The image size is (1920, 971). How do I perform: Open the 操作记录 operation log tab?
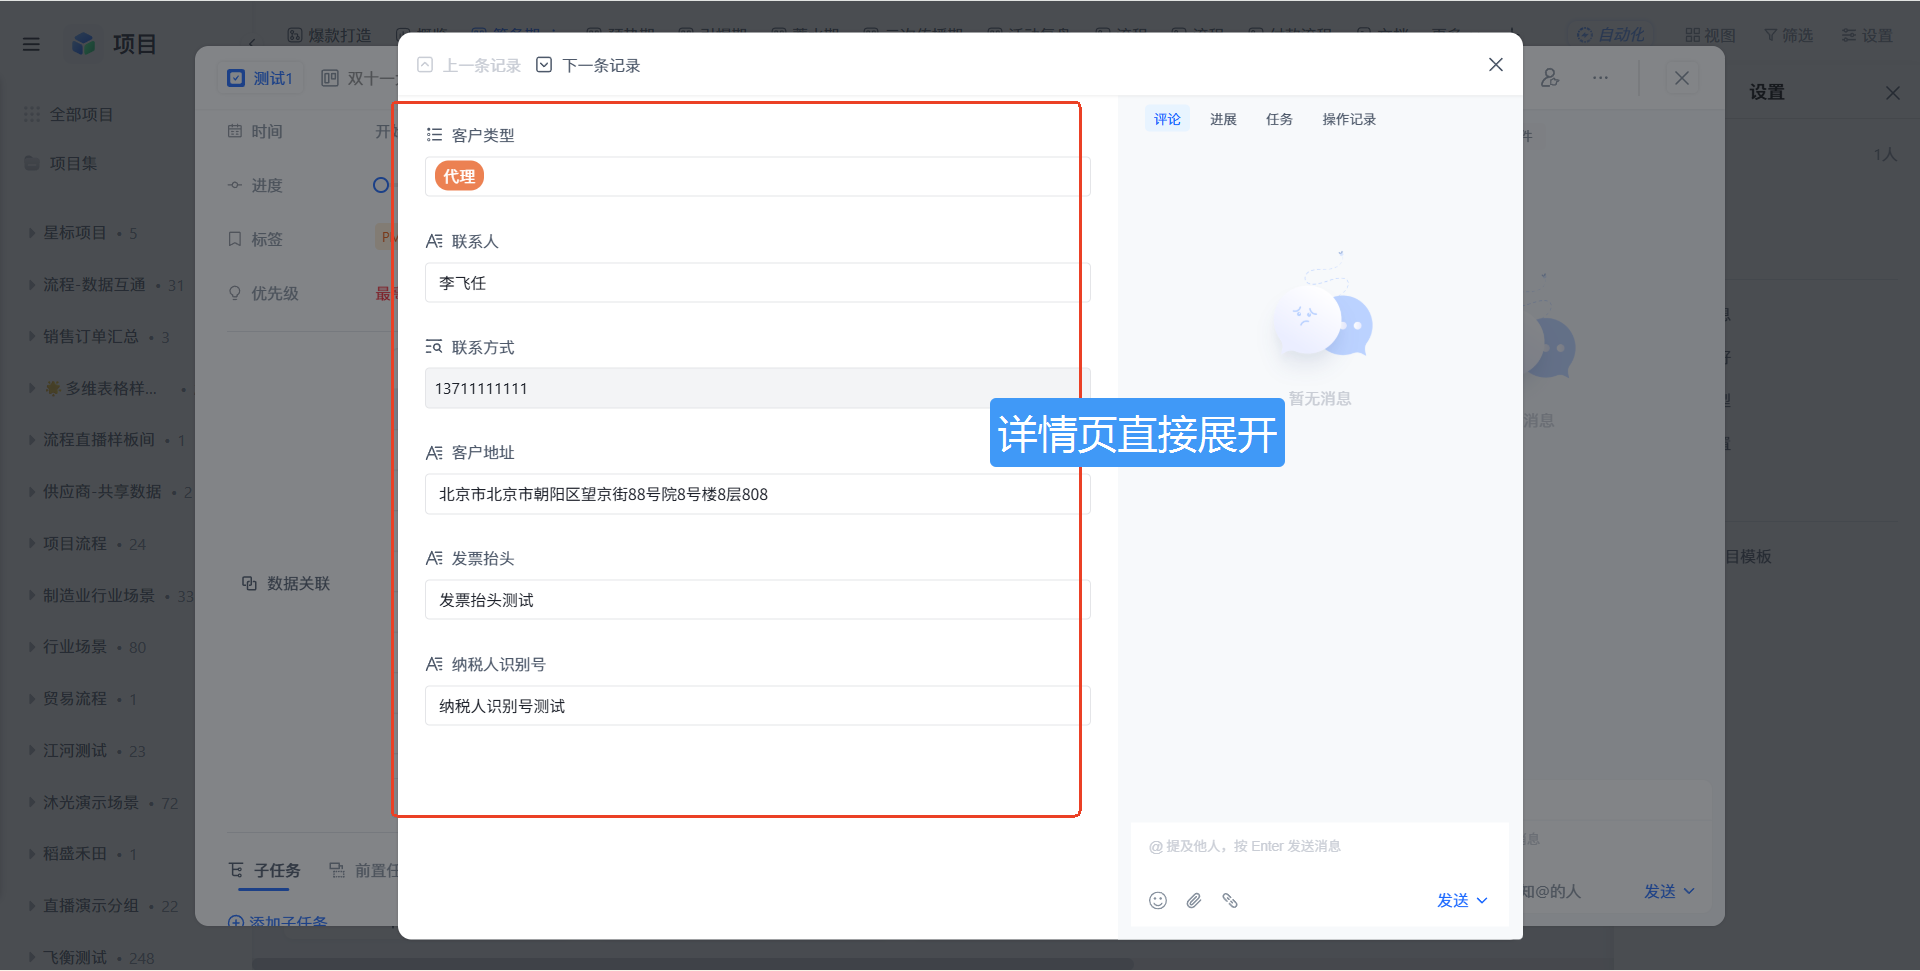(1349, 119)
